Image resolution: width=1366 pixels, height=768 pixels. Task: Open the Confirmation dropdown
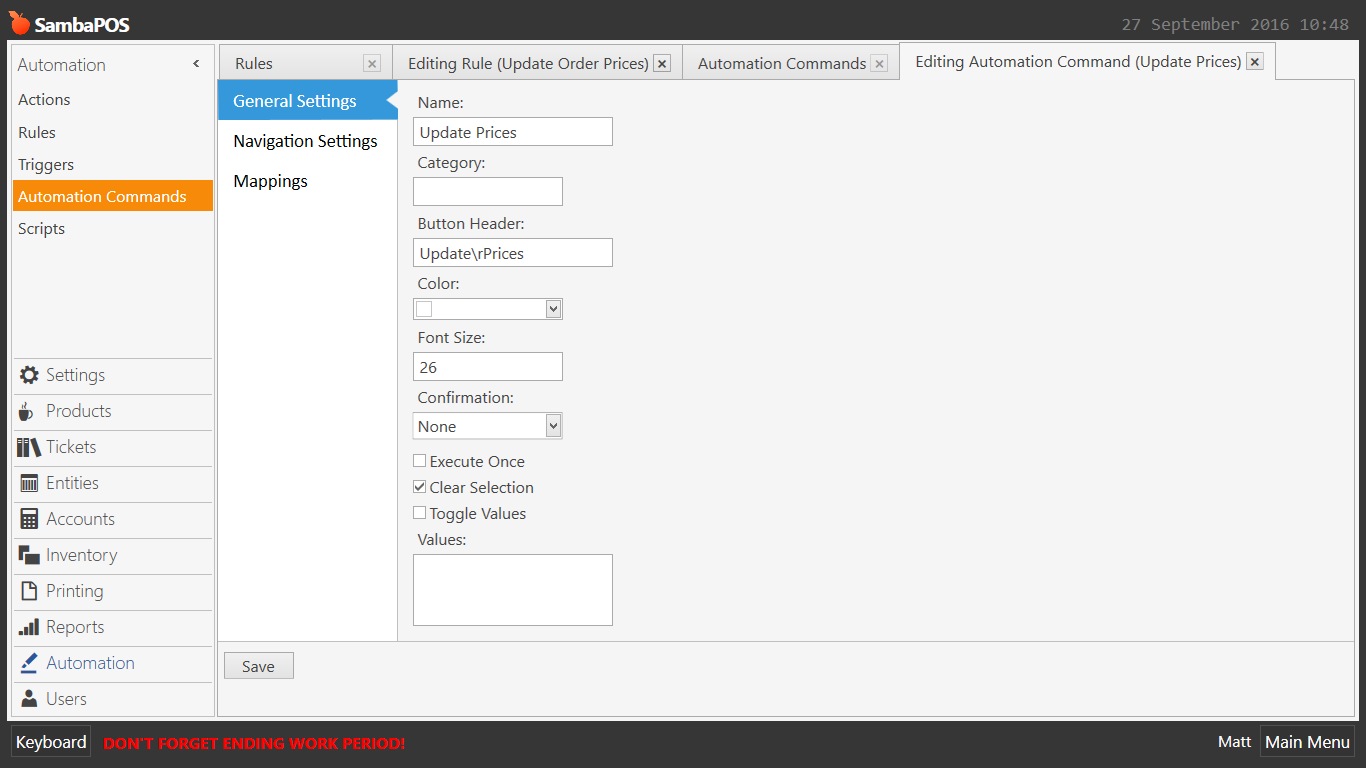tap(553, 426)
